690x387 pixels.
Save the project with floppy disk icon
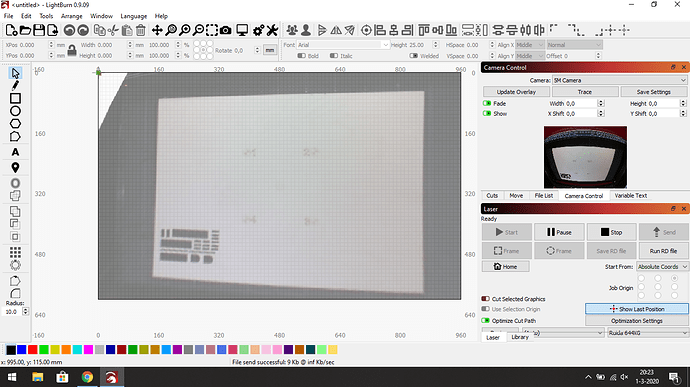(39, 30)
